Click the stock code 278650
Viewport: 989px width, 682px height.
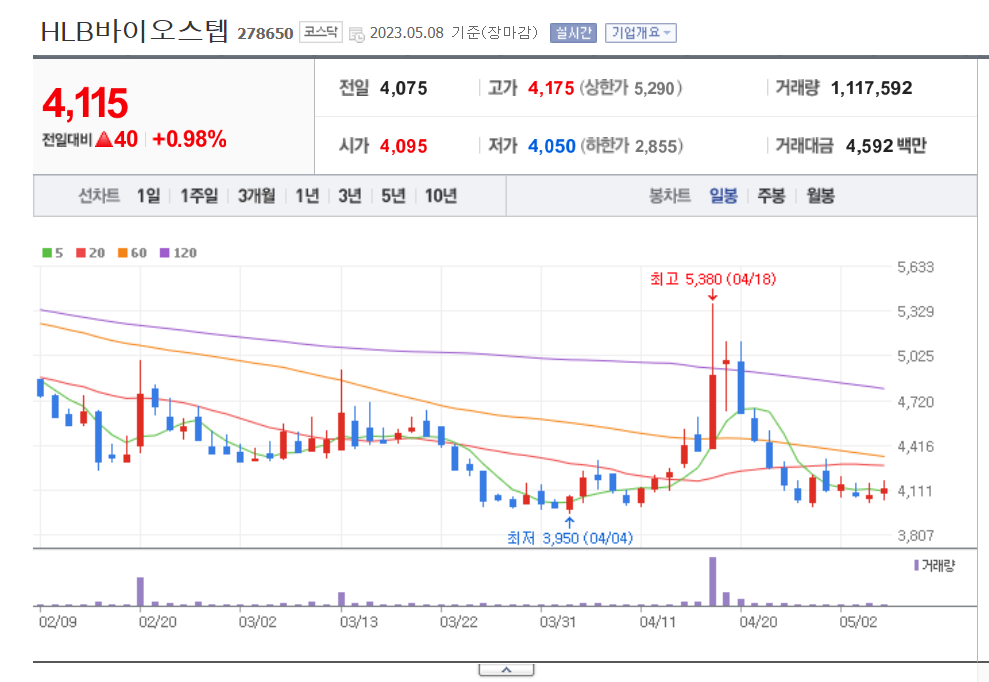tap(265, 33)
